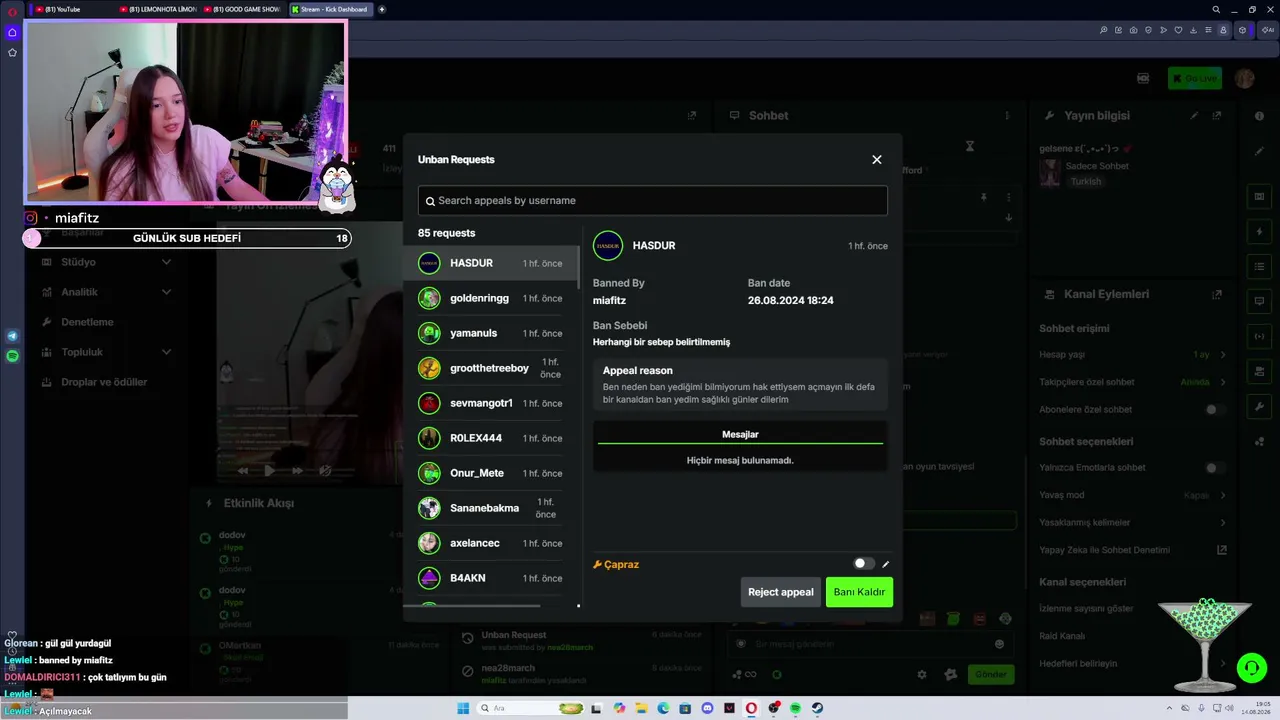Select goldenringg unban request

(x=491, y=298)
